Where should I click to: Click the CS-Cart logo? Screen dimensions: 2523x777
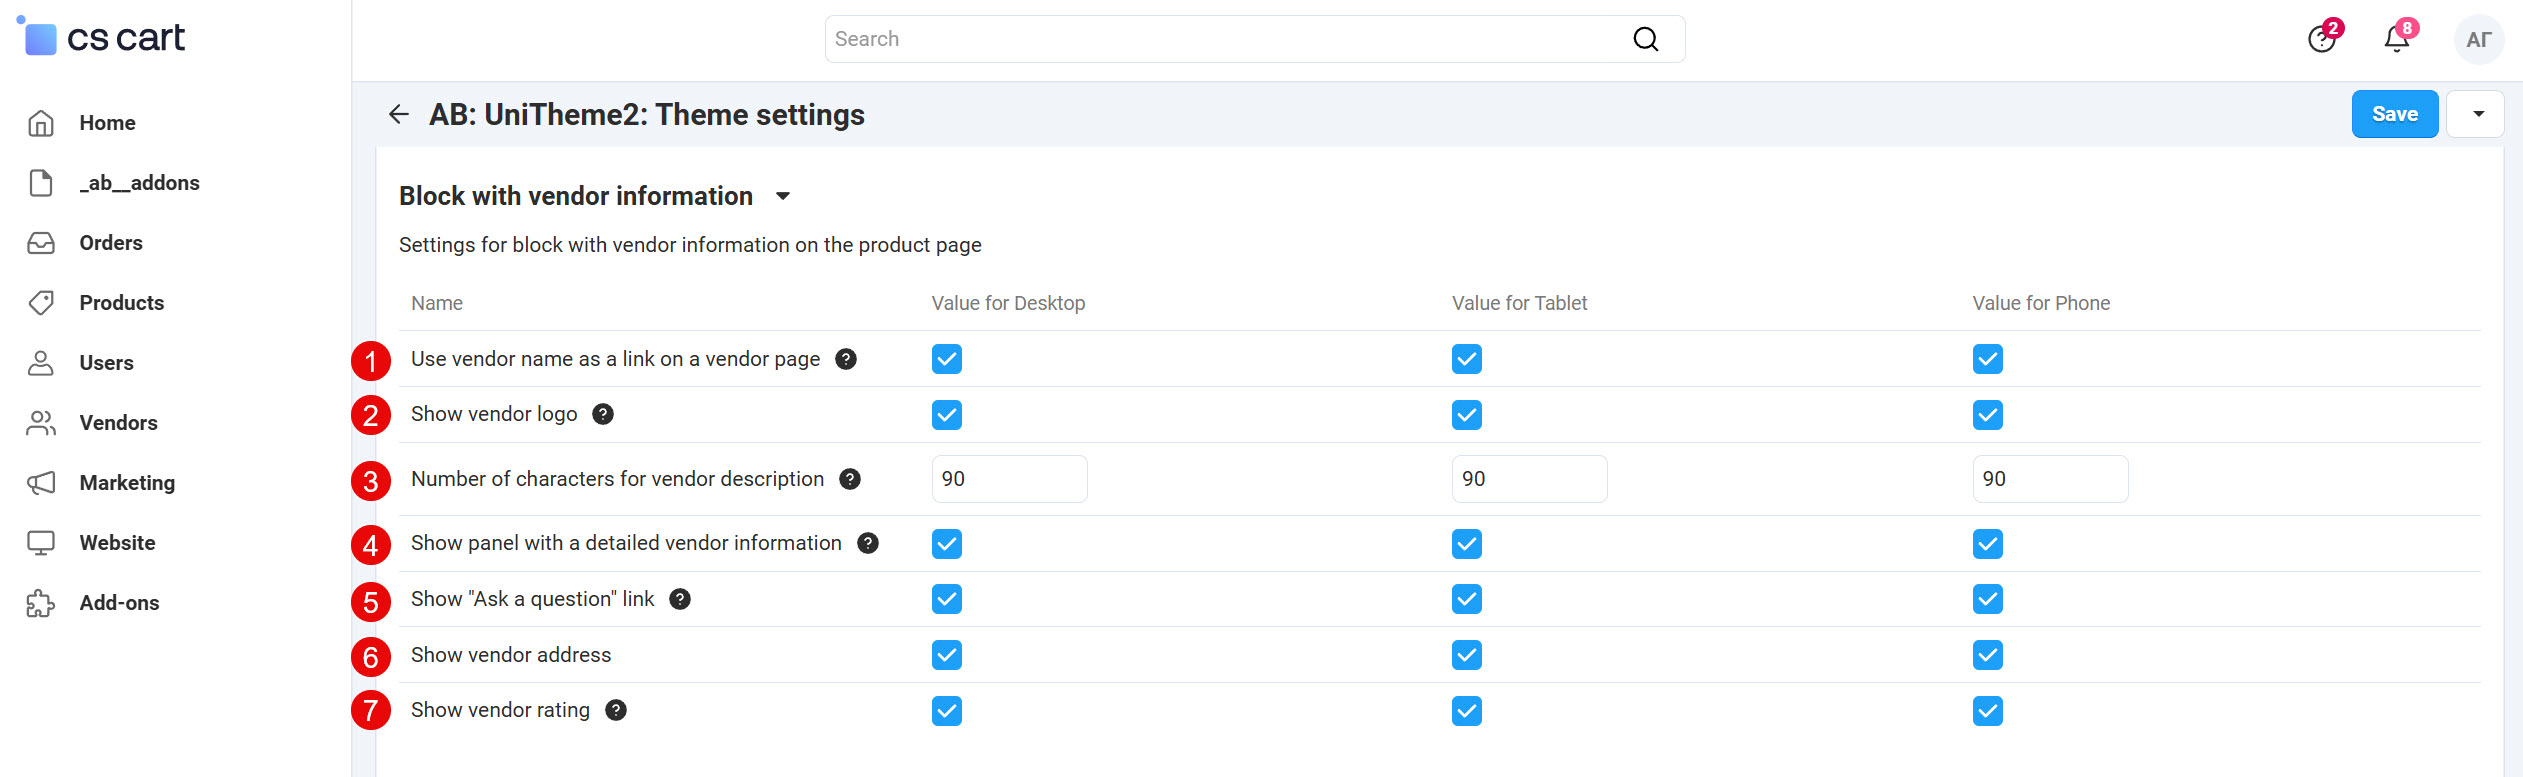(101, 37)
